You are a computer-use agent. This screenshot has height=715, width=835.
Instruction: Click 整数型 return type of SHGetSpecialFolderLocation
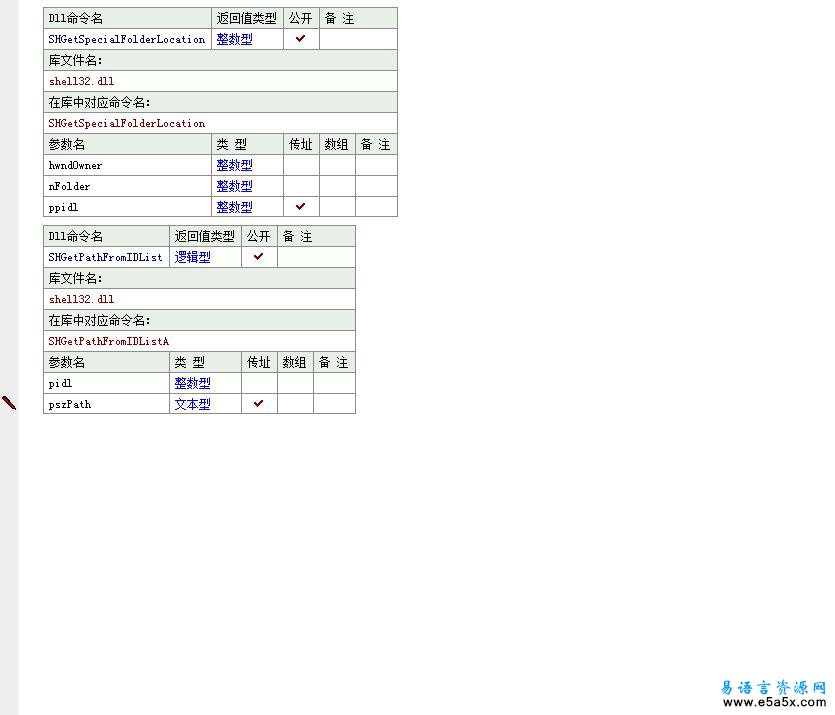point(234,39)
